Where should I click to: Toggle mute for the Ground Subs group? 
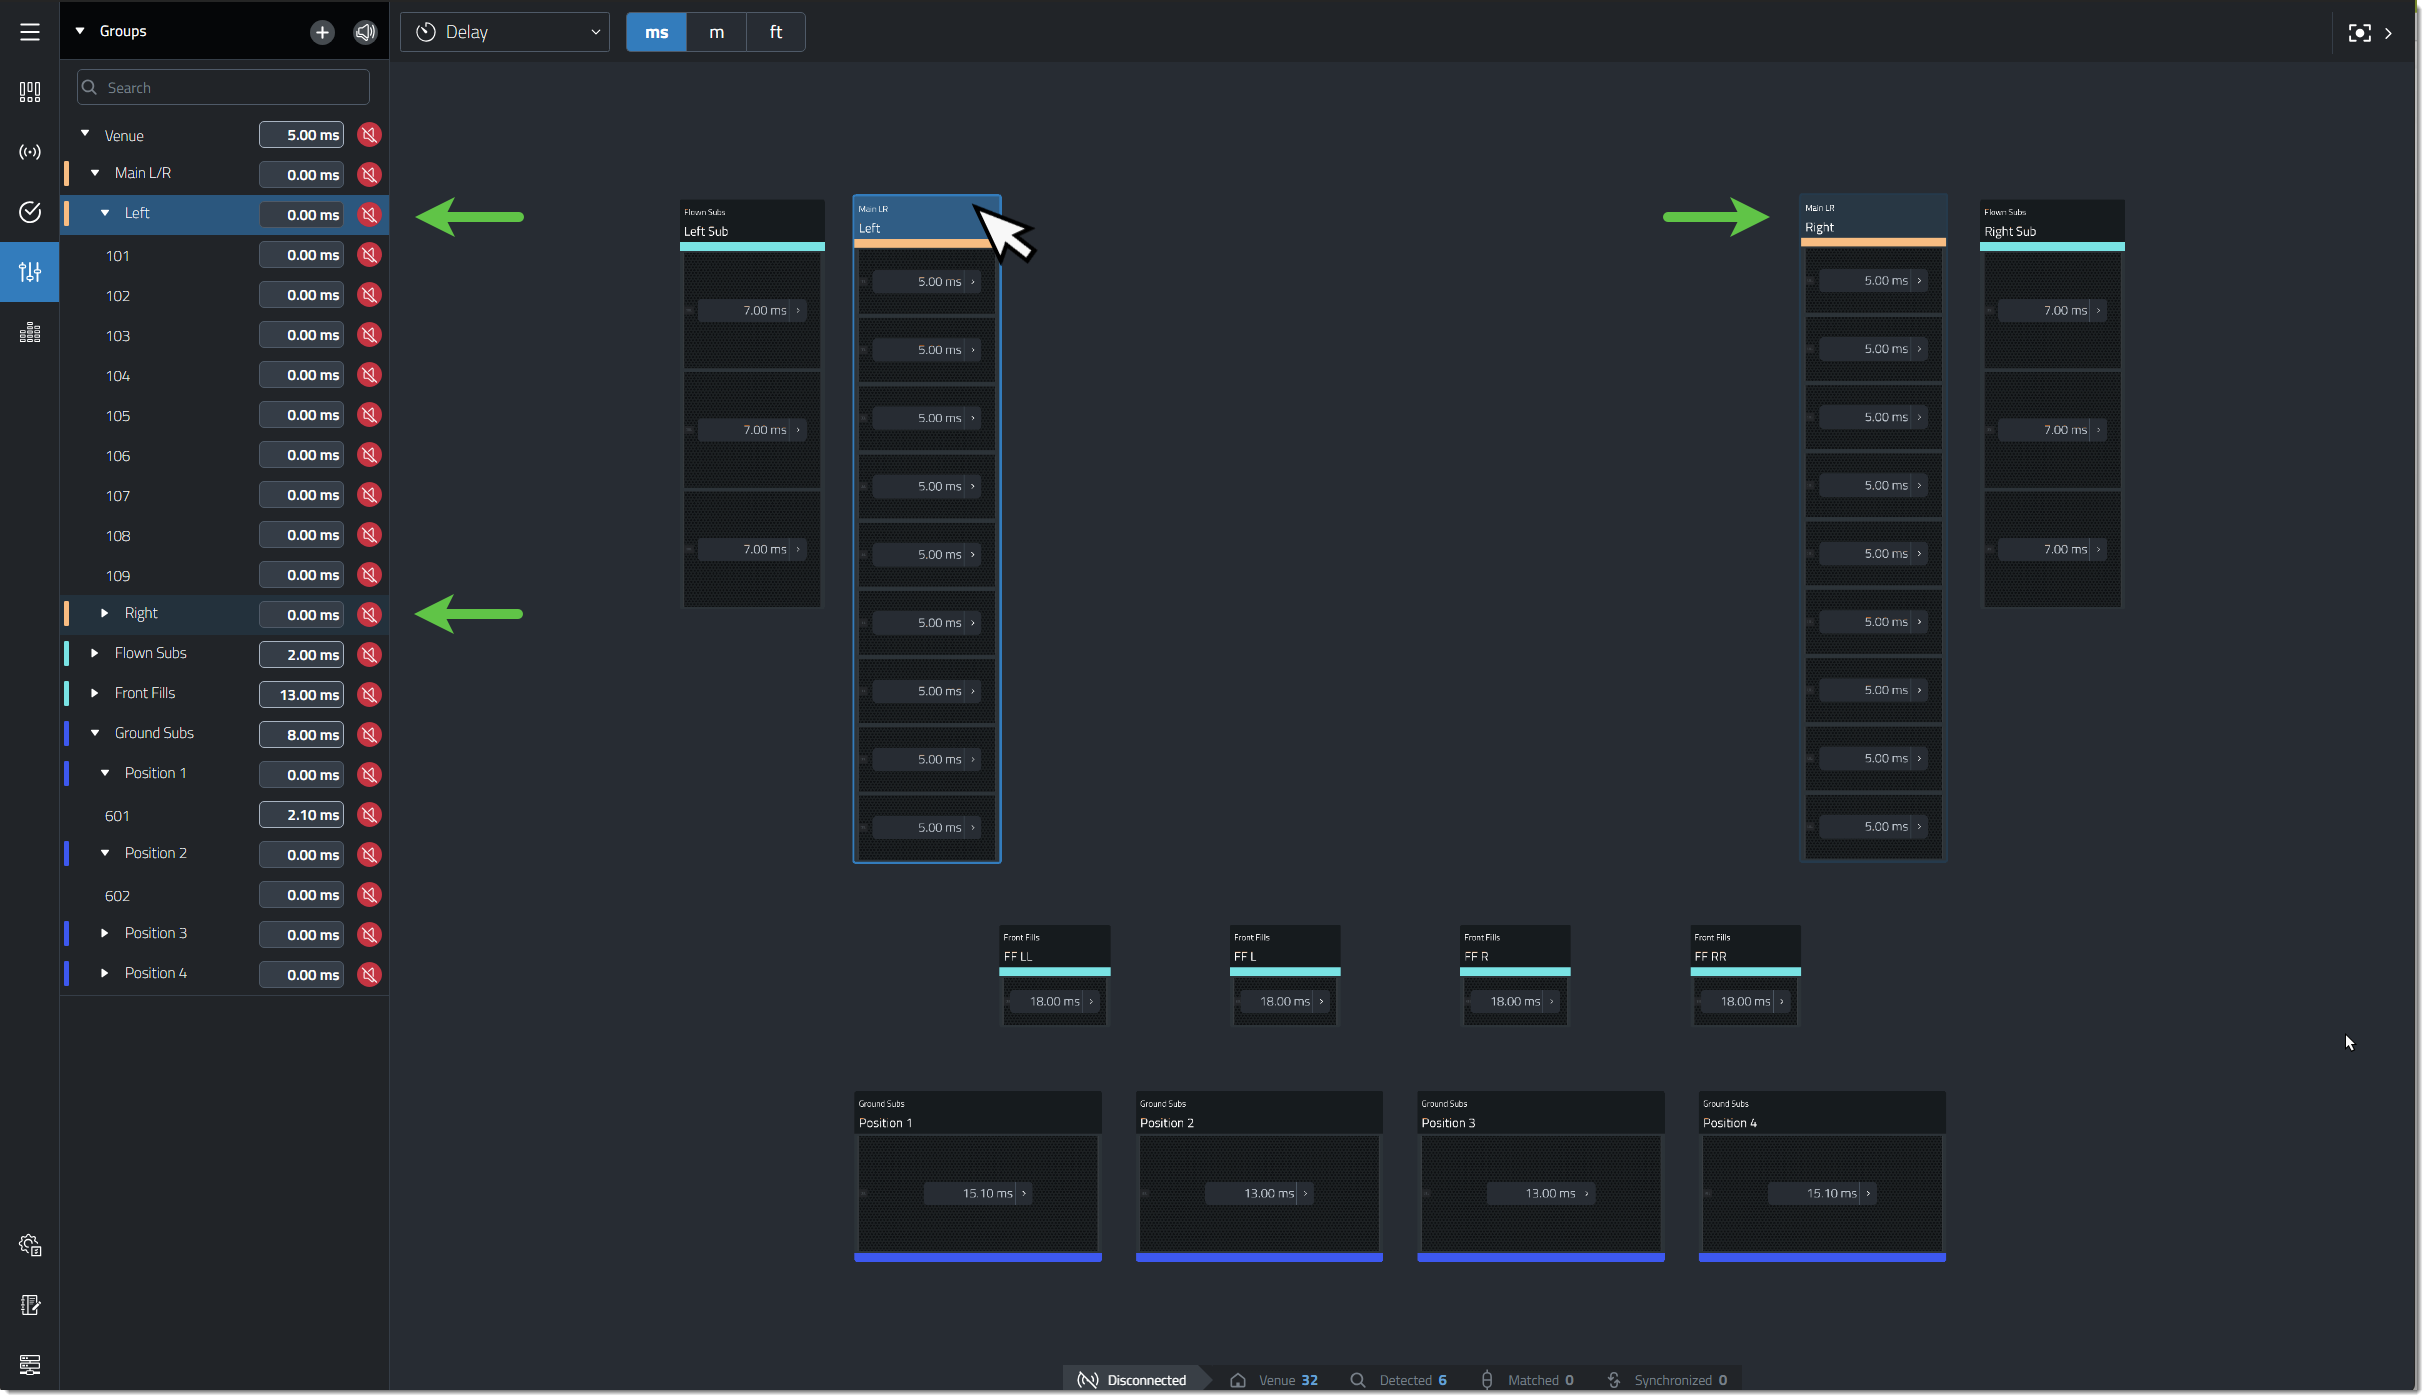click(x=370, y=735)
